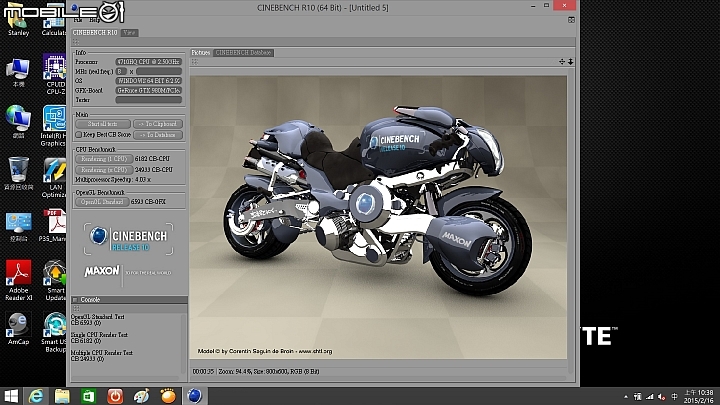Click the Tester name field
Screen dimensions: 720x405
click(148, 100)
